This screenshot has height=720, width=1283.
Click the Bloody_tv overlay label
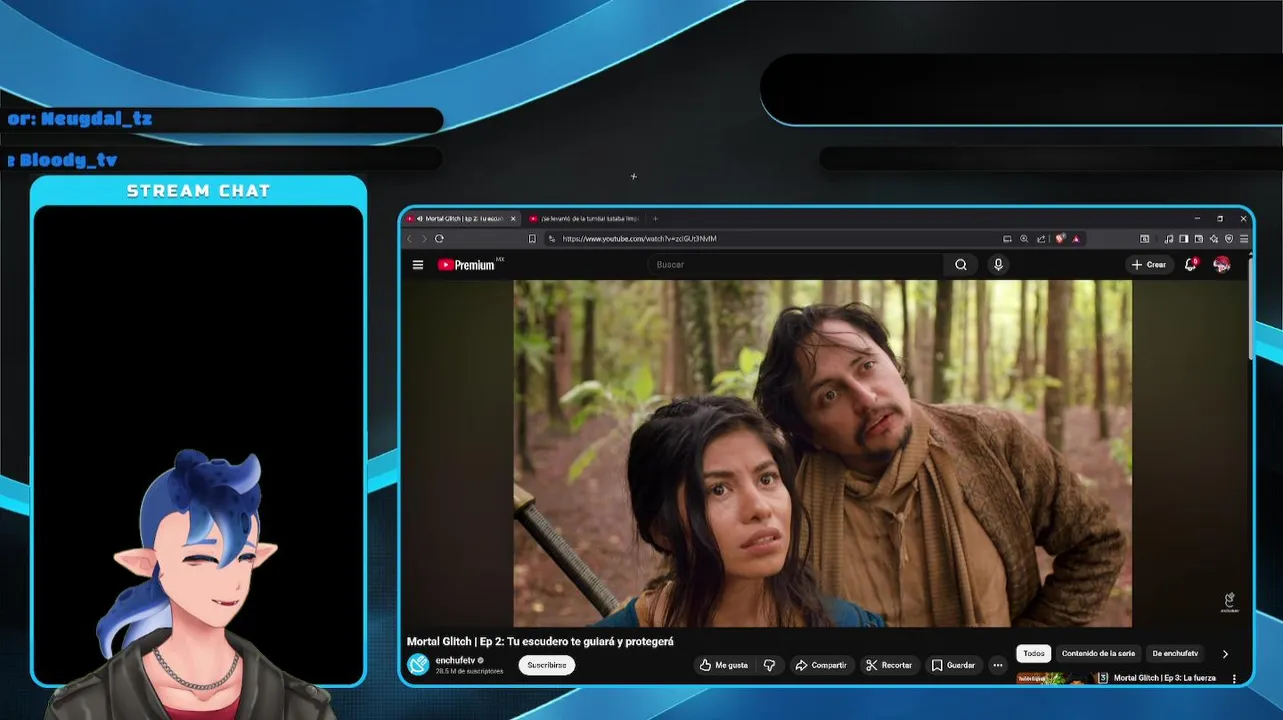click(x=68, y=160)
